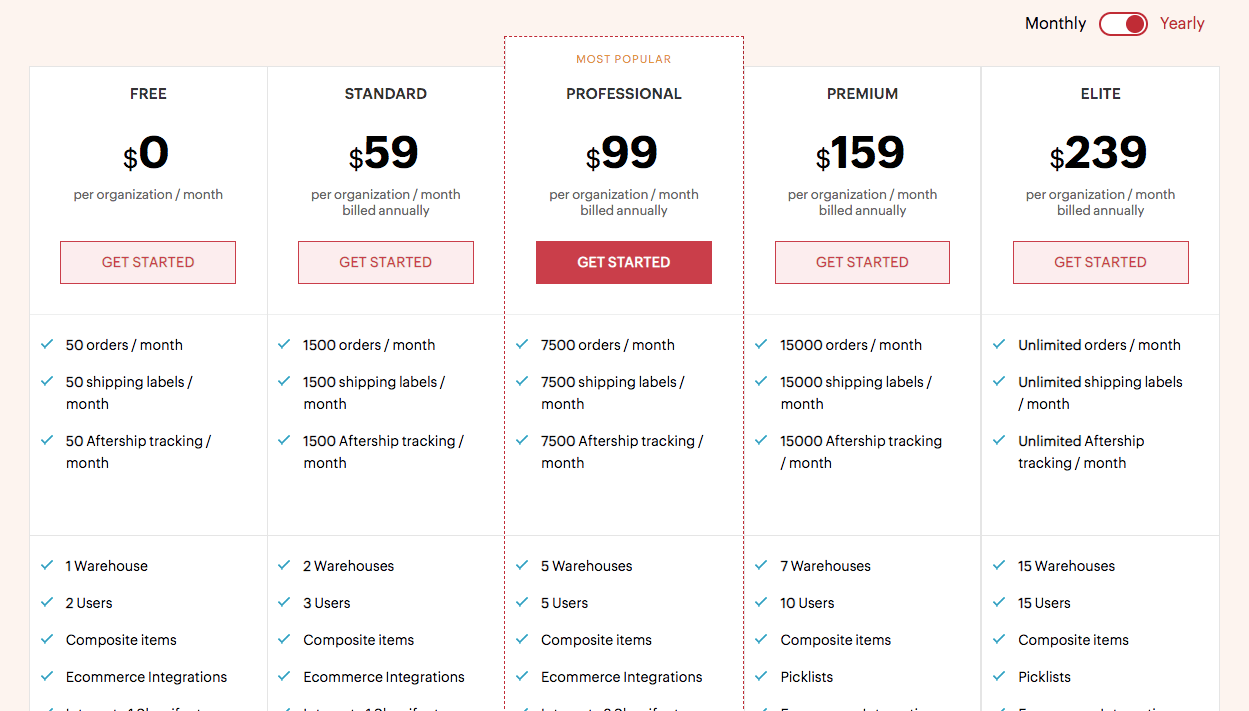The width and height of the screenshot is (1249, 711).
Task: Click checkmark beside Unlimited orders / month
Action: point(999,344)
